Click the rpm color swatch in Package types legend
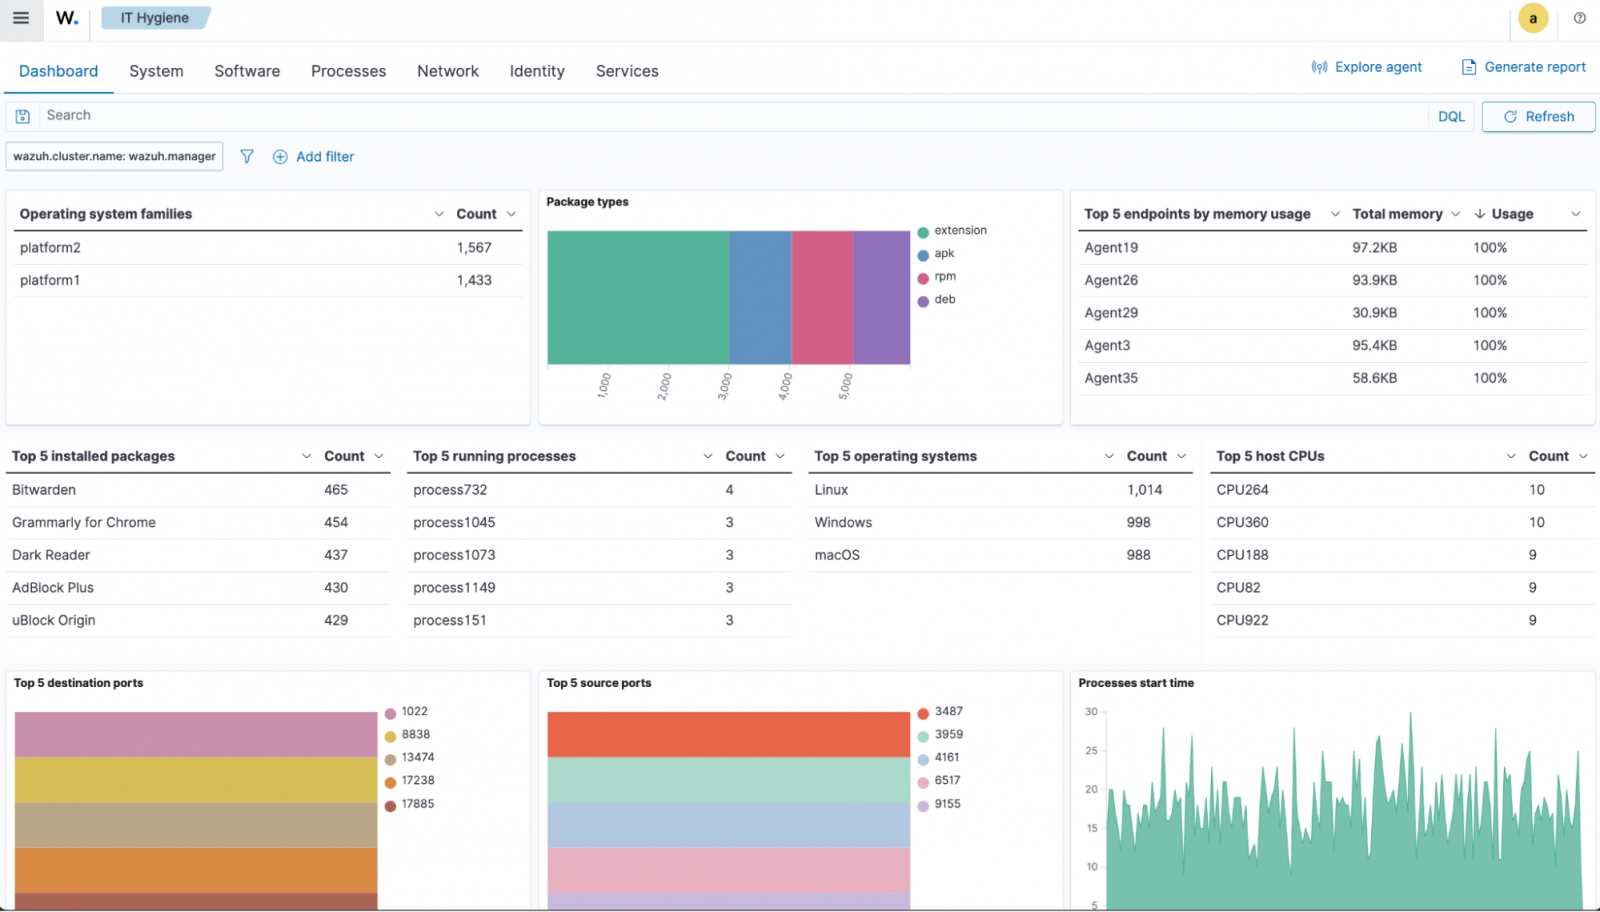 (x=923, y=277)
